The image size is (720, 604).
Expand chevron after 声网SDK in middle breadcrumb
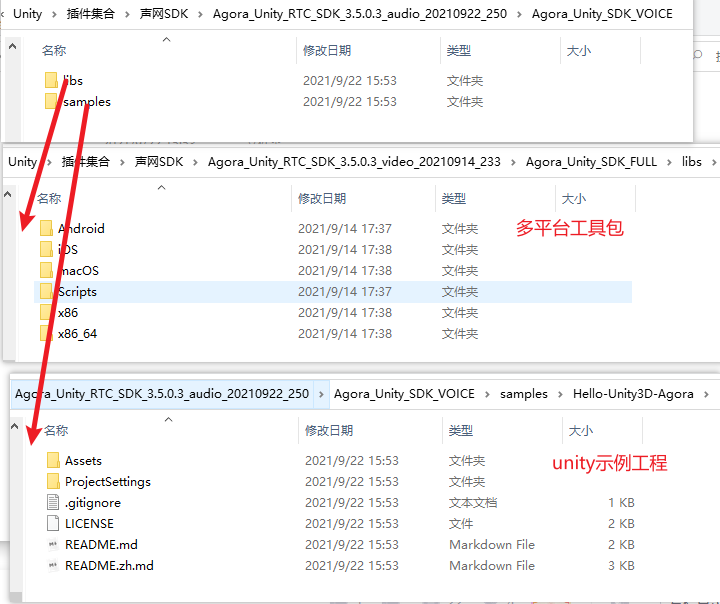[196, 162]
